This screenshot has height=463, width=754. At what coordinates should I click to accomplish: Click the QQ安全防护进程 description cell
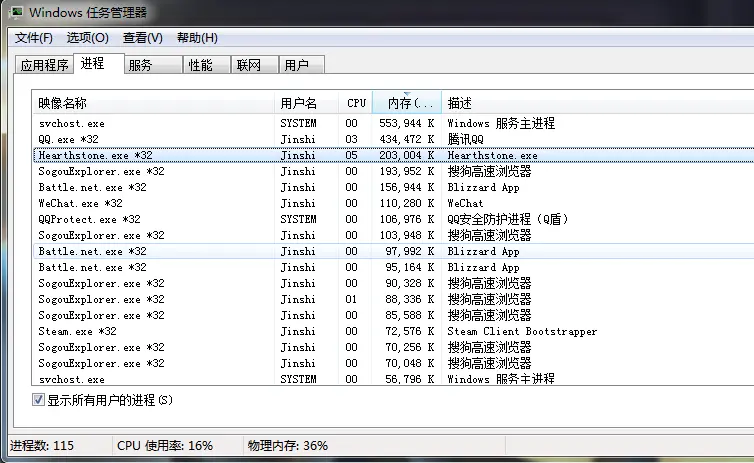508,219
